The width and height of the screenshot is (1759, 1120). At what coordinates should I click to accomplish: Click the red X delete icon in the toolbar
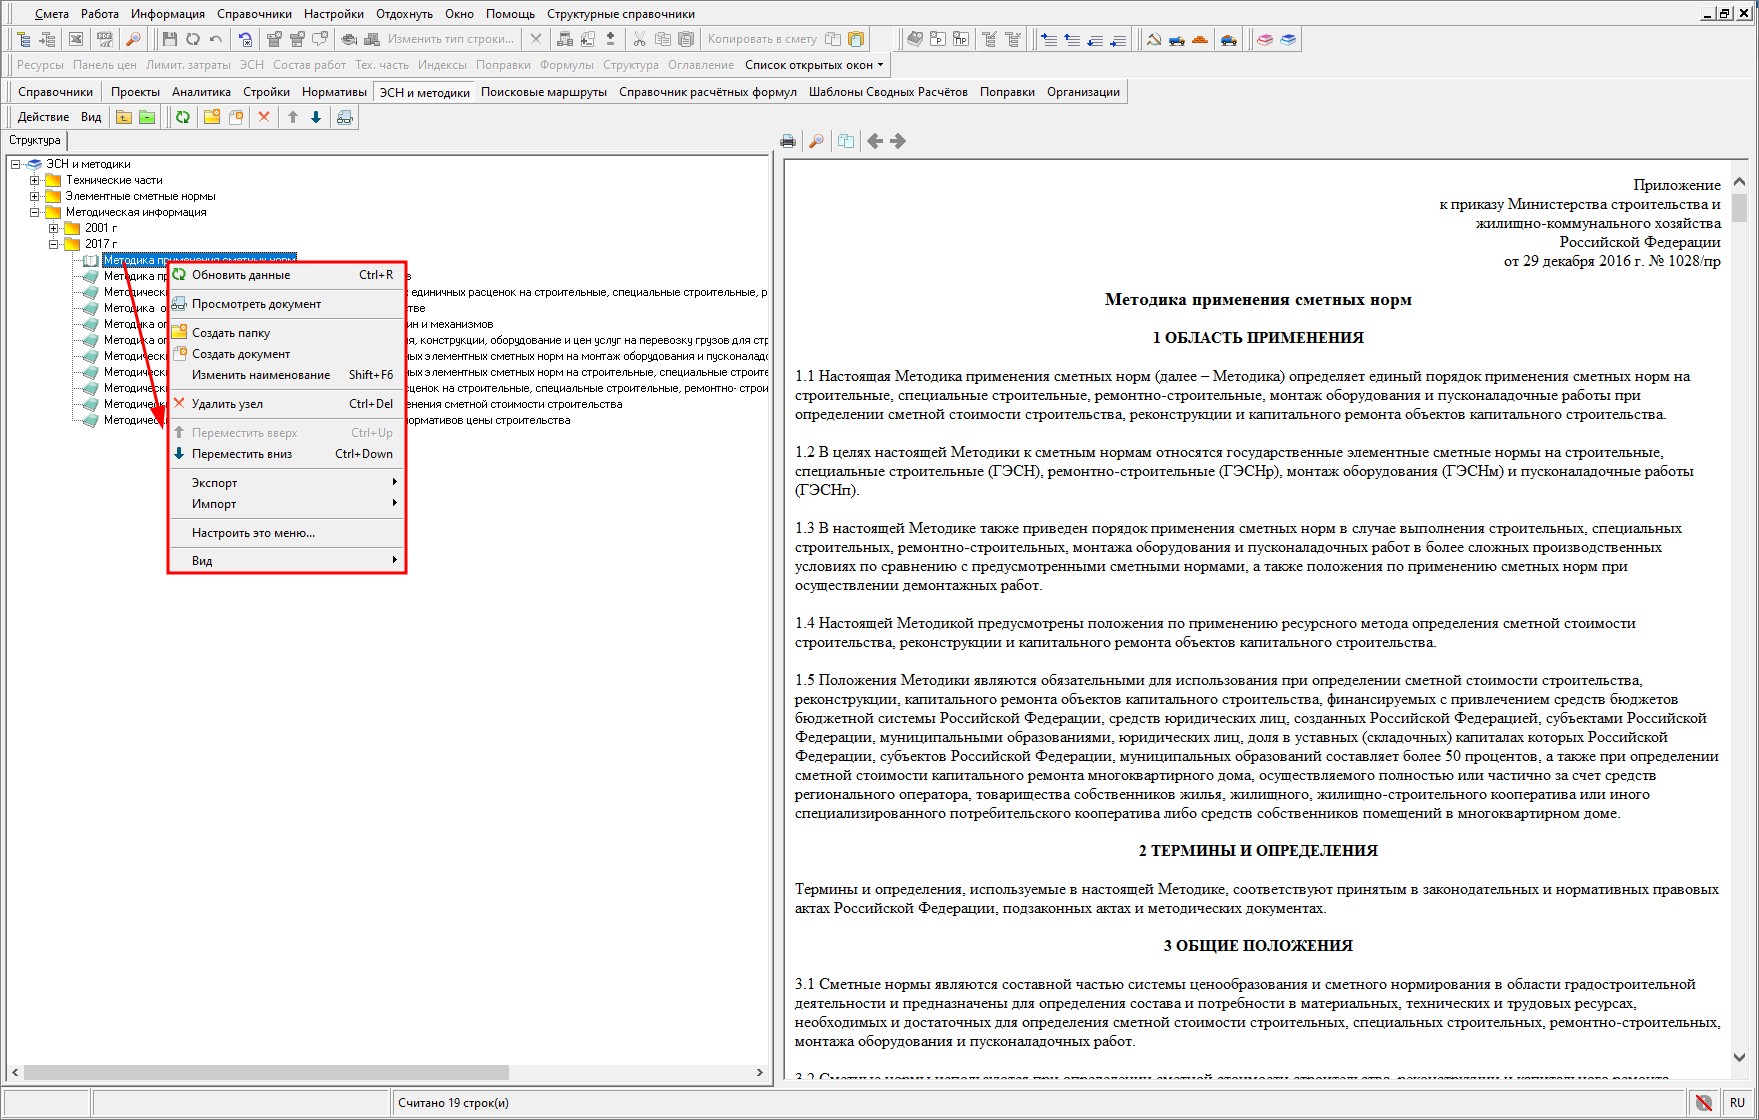264,117
